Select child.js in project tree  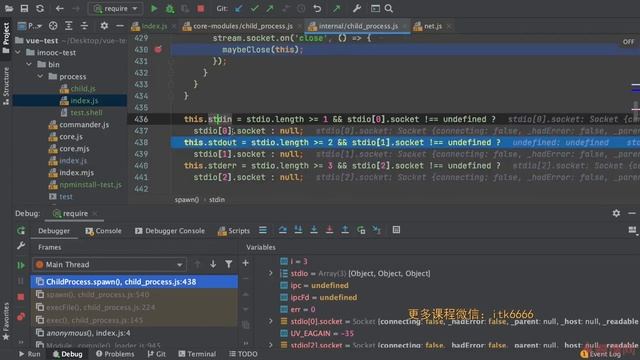[x=82, y=89]
